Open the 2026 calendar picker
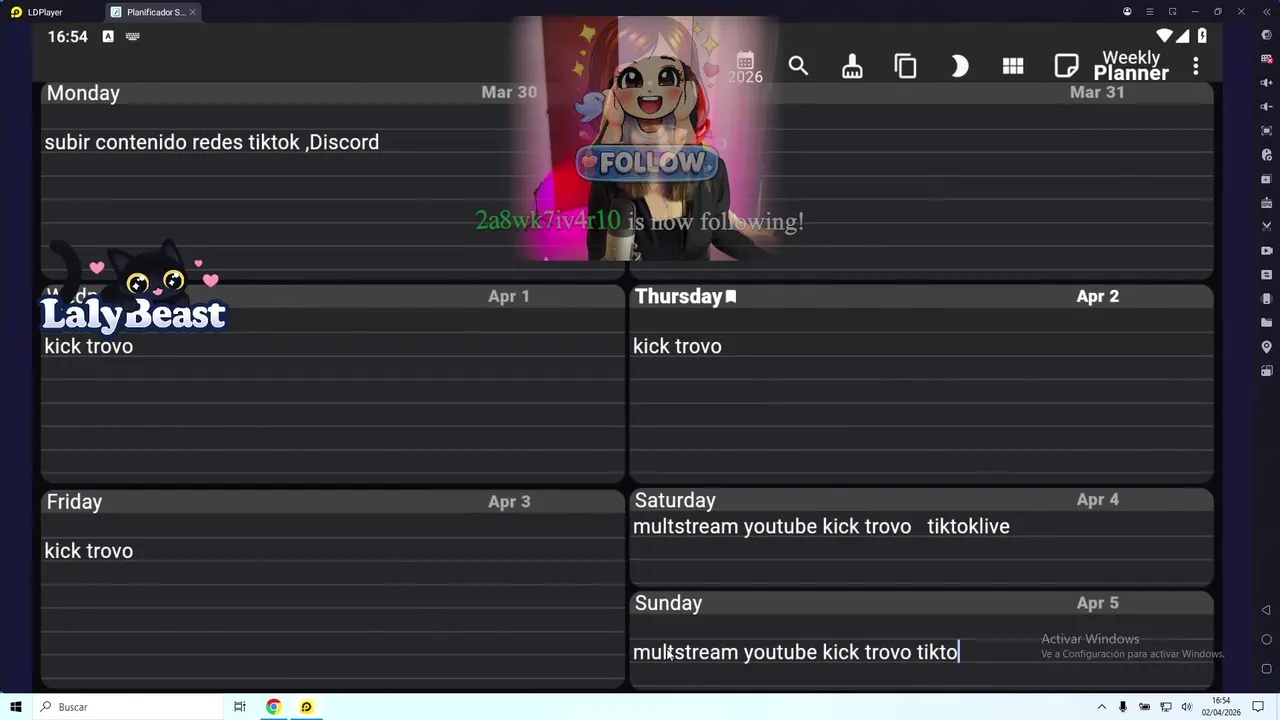The width and height of the screenshot is (1280, 720). coord(745,68)
